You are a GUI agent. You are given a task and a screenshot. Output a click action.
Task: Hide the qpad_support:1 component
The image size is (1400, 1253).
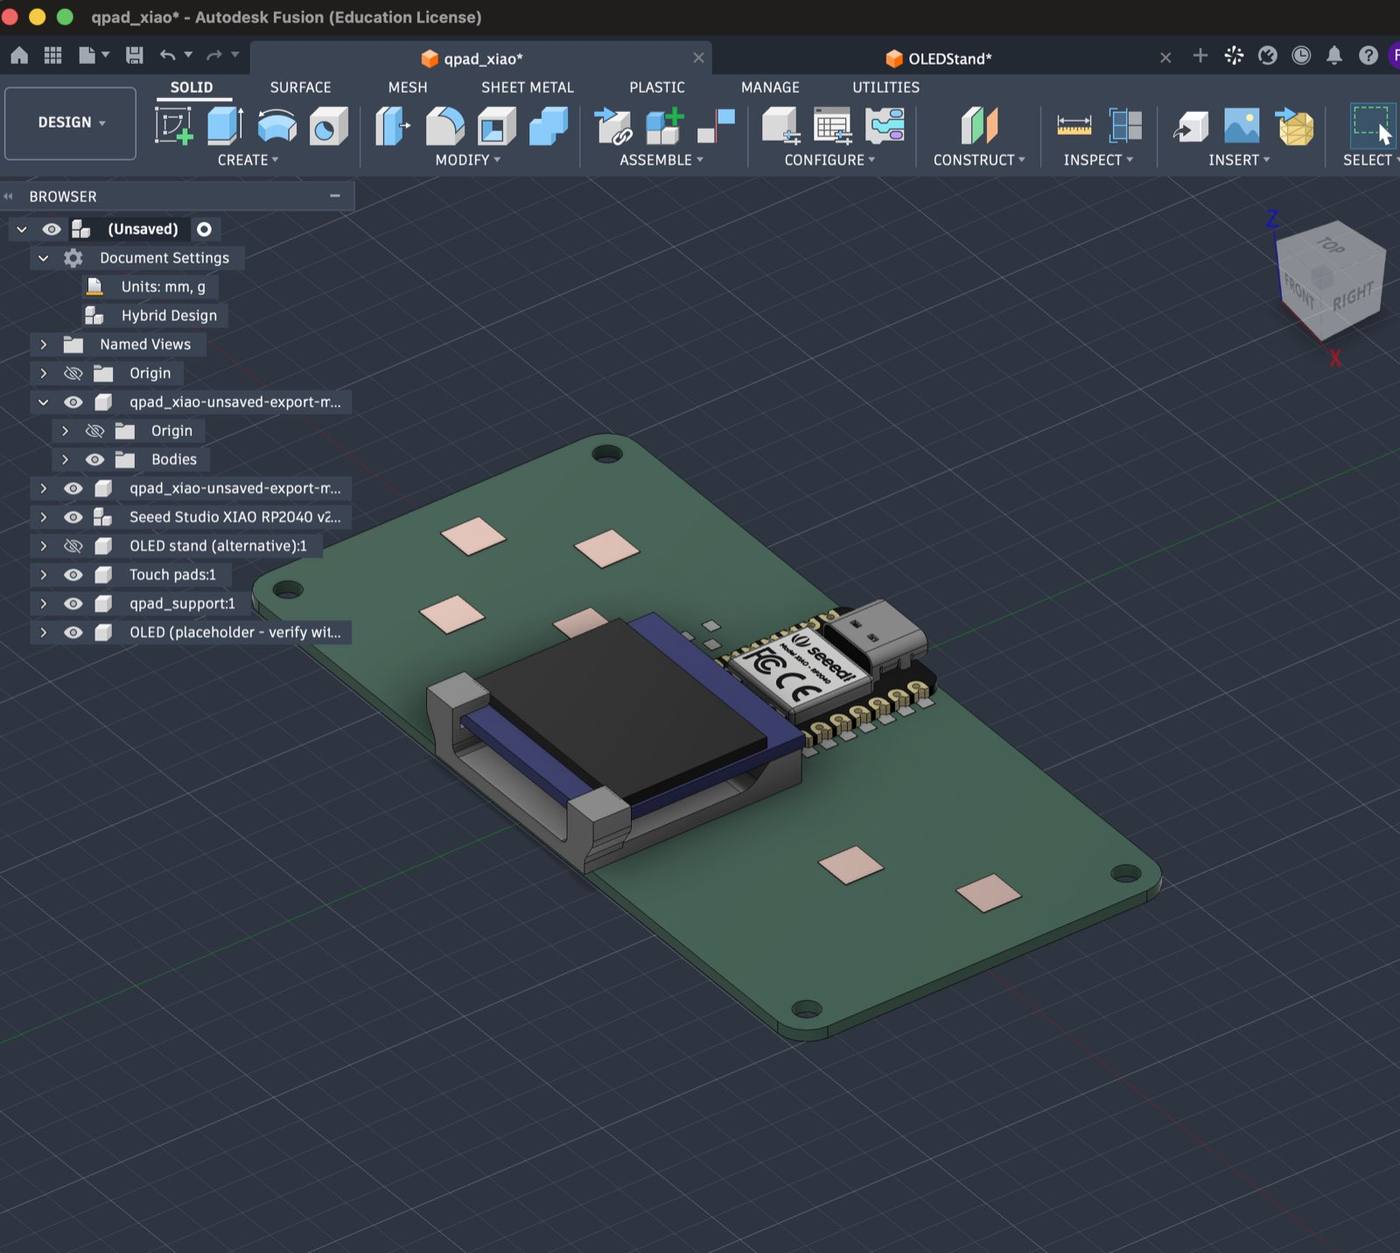(73, 604)
